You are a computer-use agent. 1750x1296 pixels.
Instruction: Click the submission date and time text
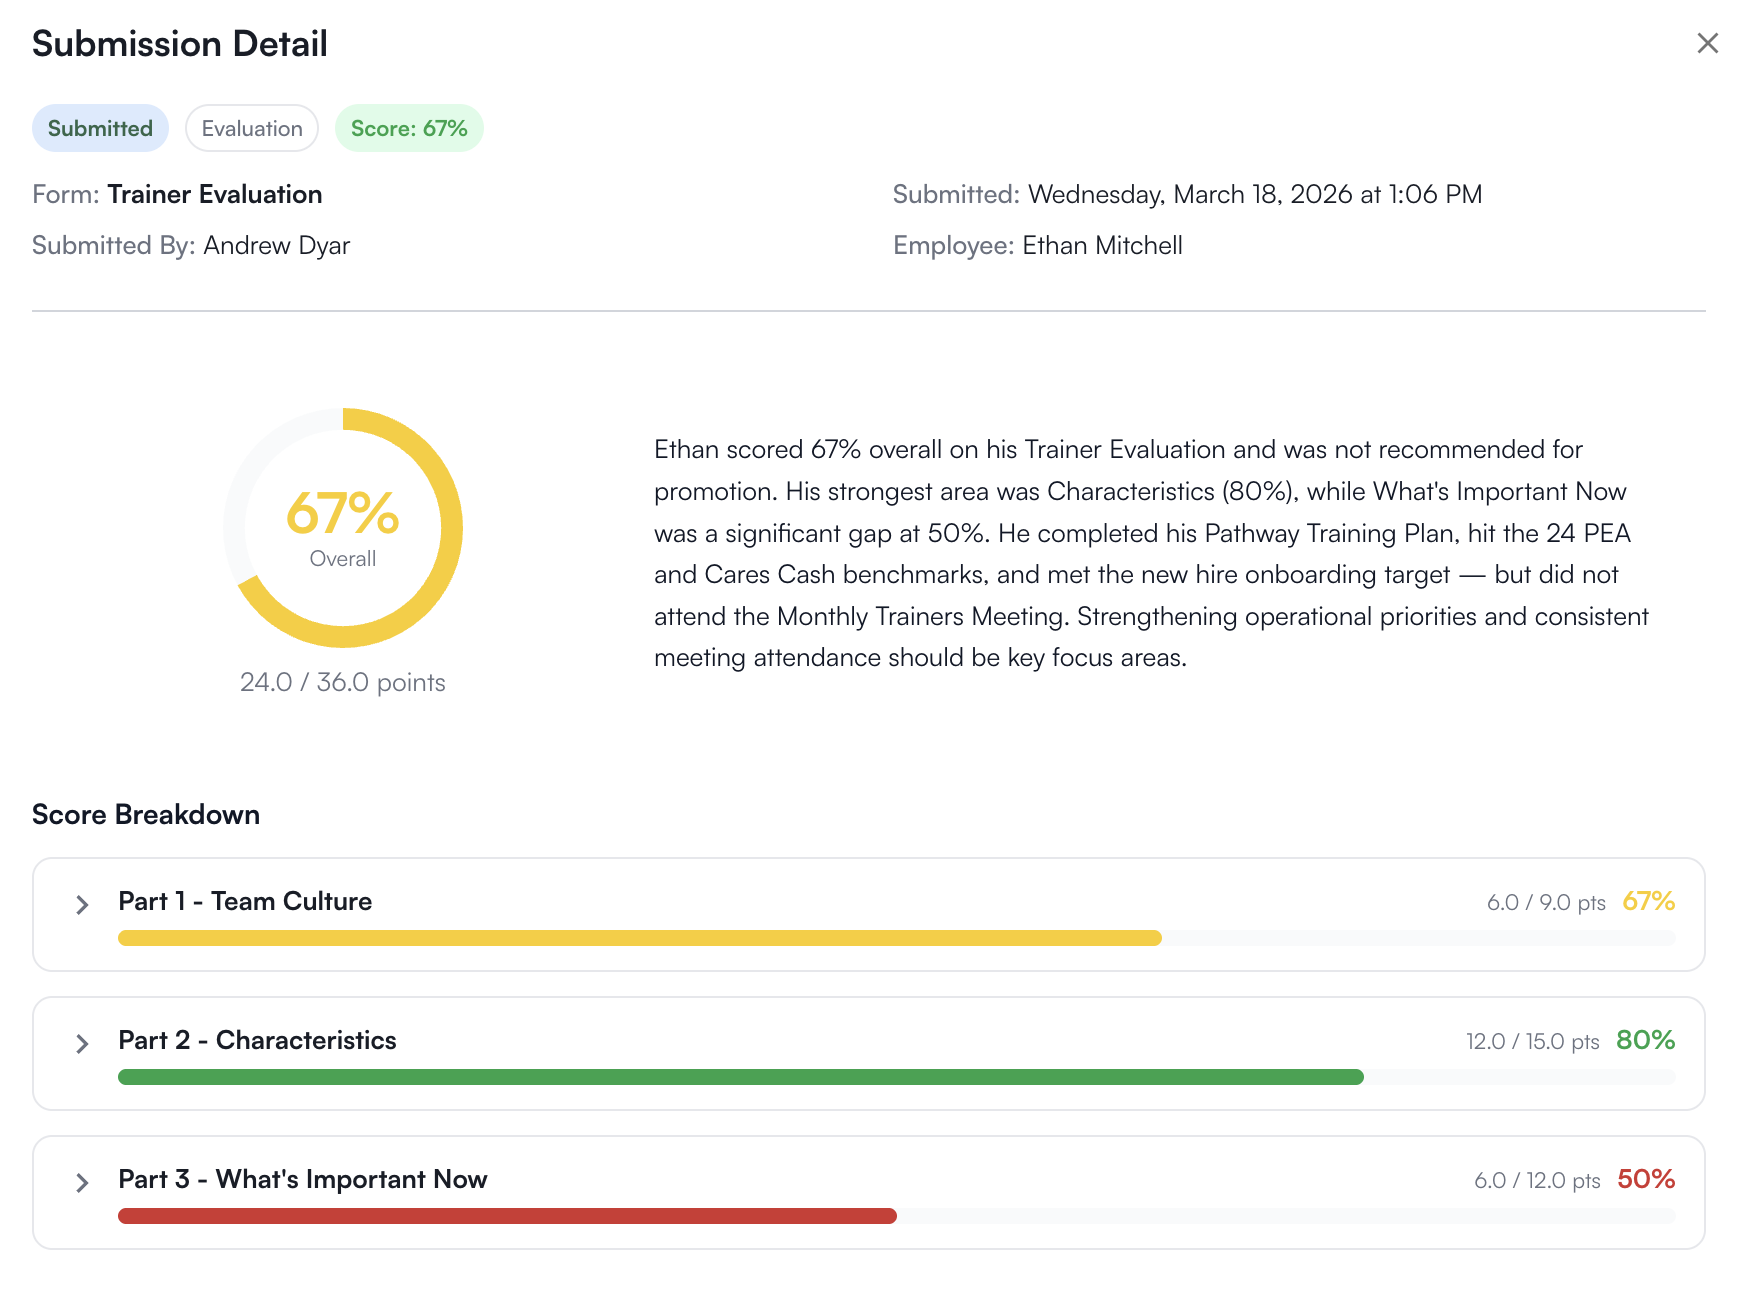coord(1254,194)
